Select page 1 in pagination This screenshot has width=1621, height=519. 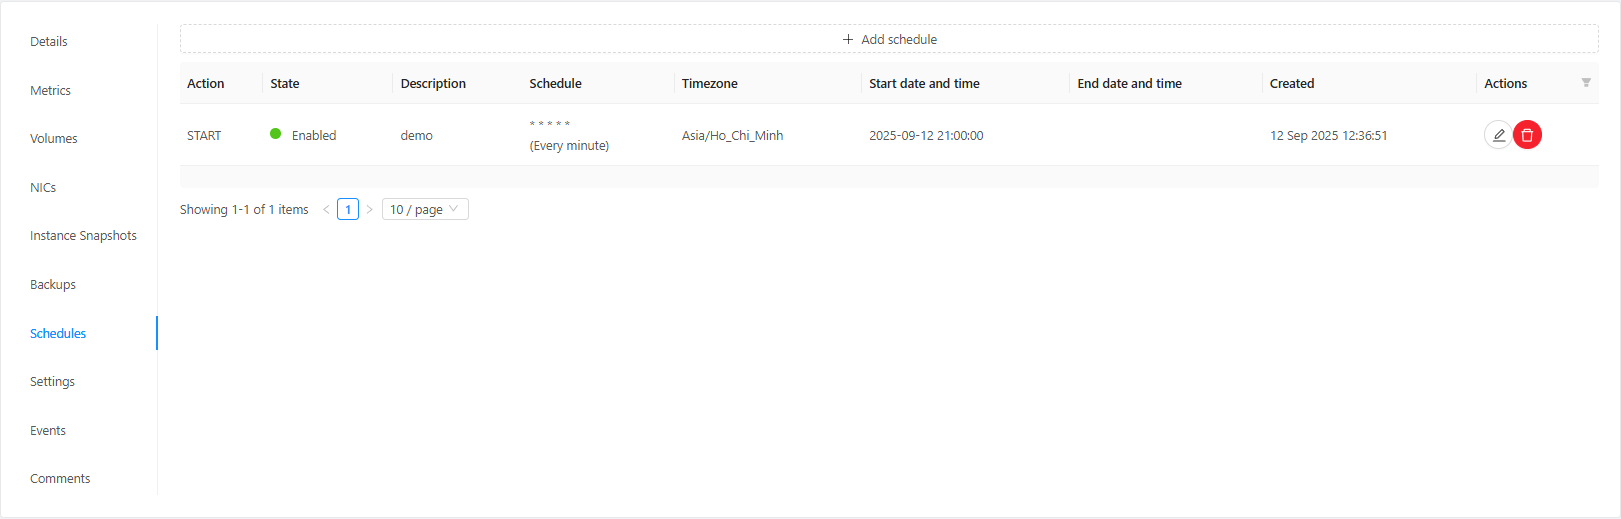point(348,210)
